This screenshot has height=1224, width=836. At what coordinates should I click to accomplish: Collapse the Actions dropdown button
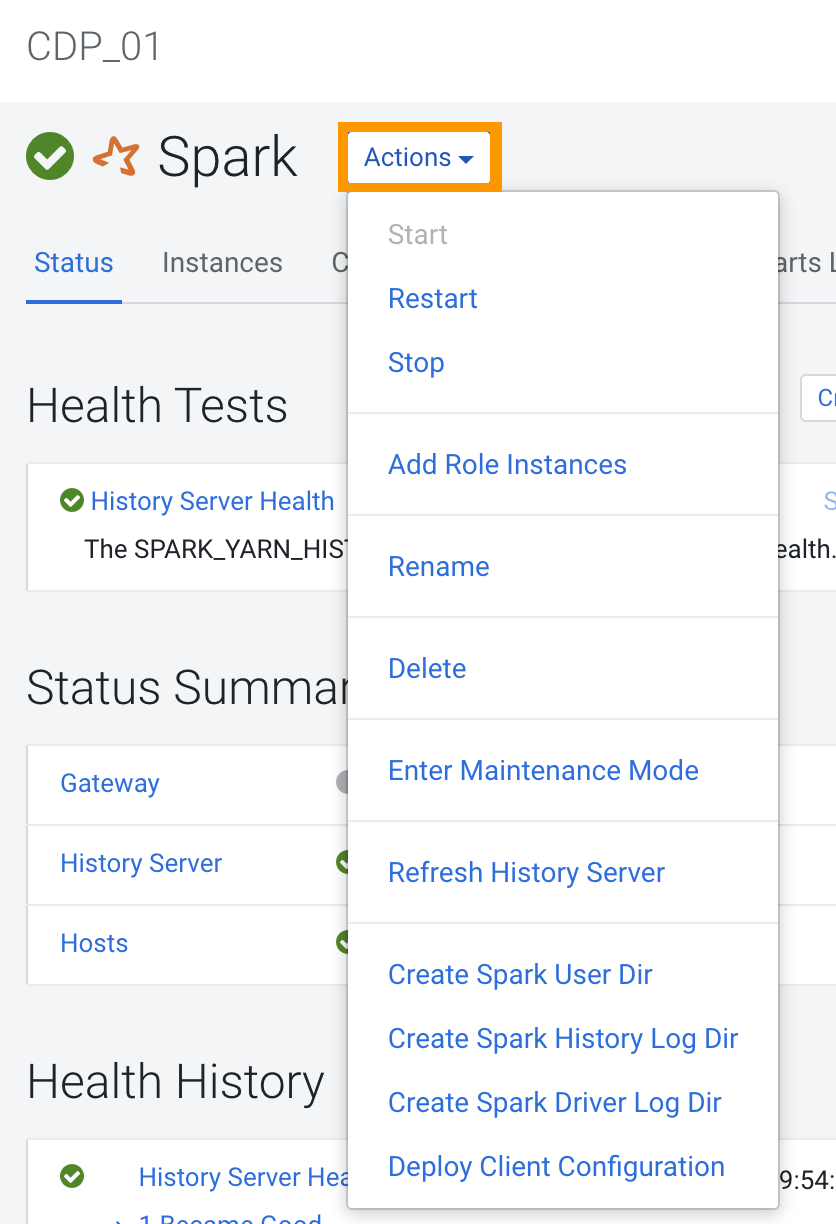click(x=419, y=157)
